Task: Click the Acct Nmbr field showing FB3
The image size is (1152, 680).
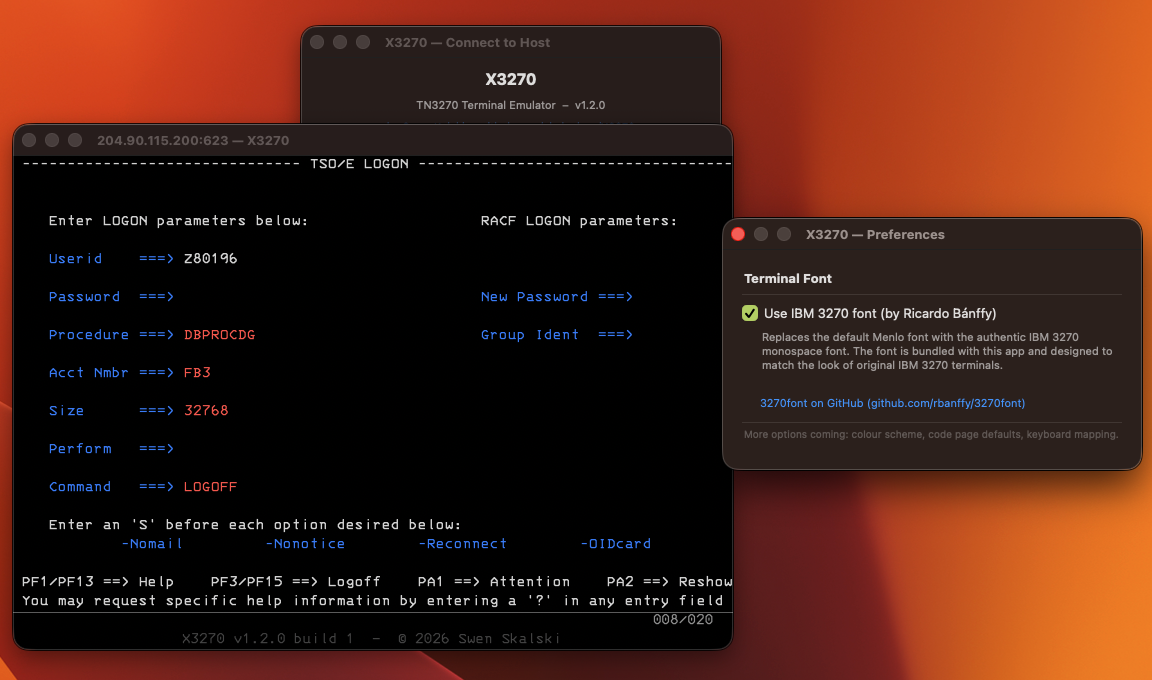Action: point(197,373)
